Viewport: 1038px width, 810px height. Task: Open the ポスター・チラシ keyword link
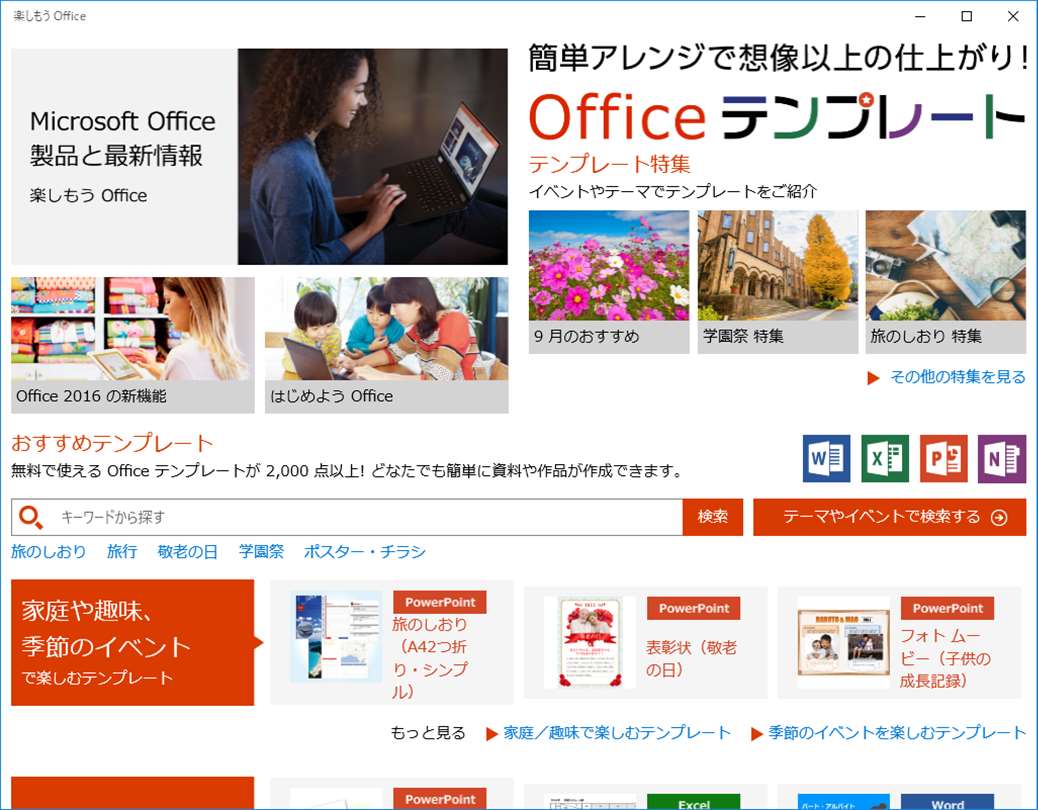[x=365, y=551]
